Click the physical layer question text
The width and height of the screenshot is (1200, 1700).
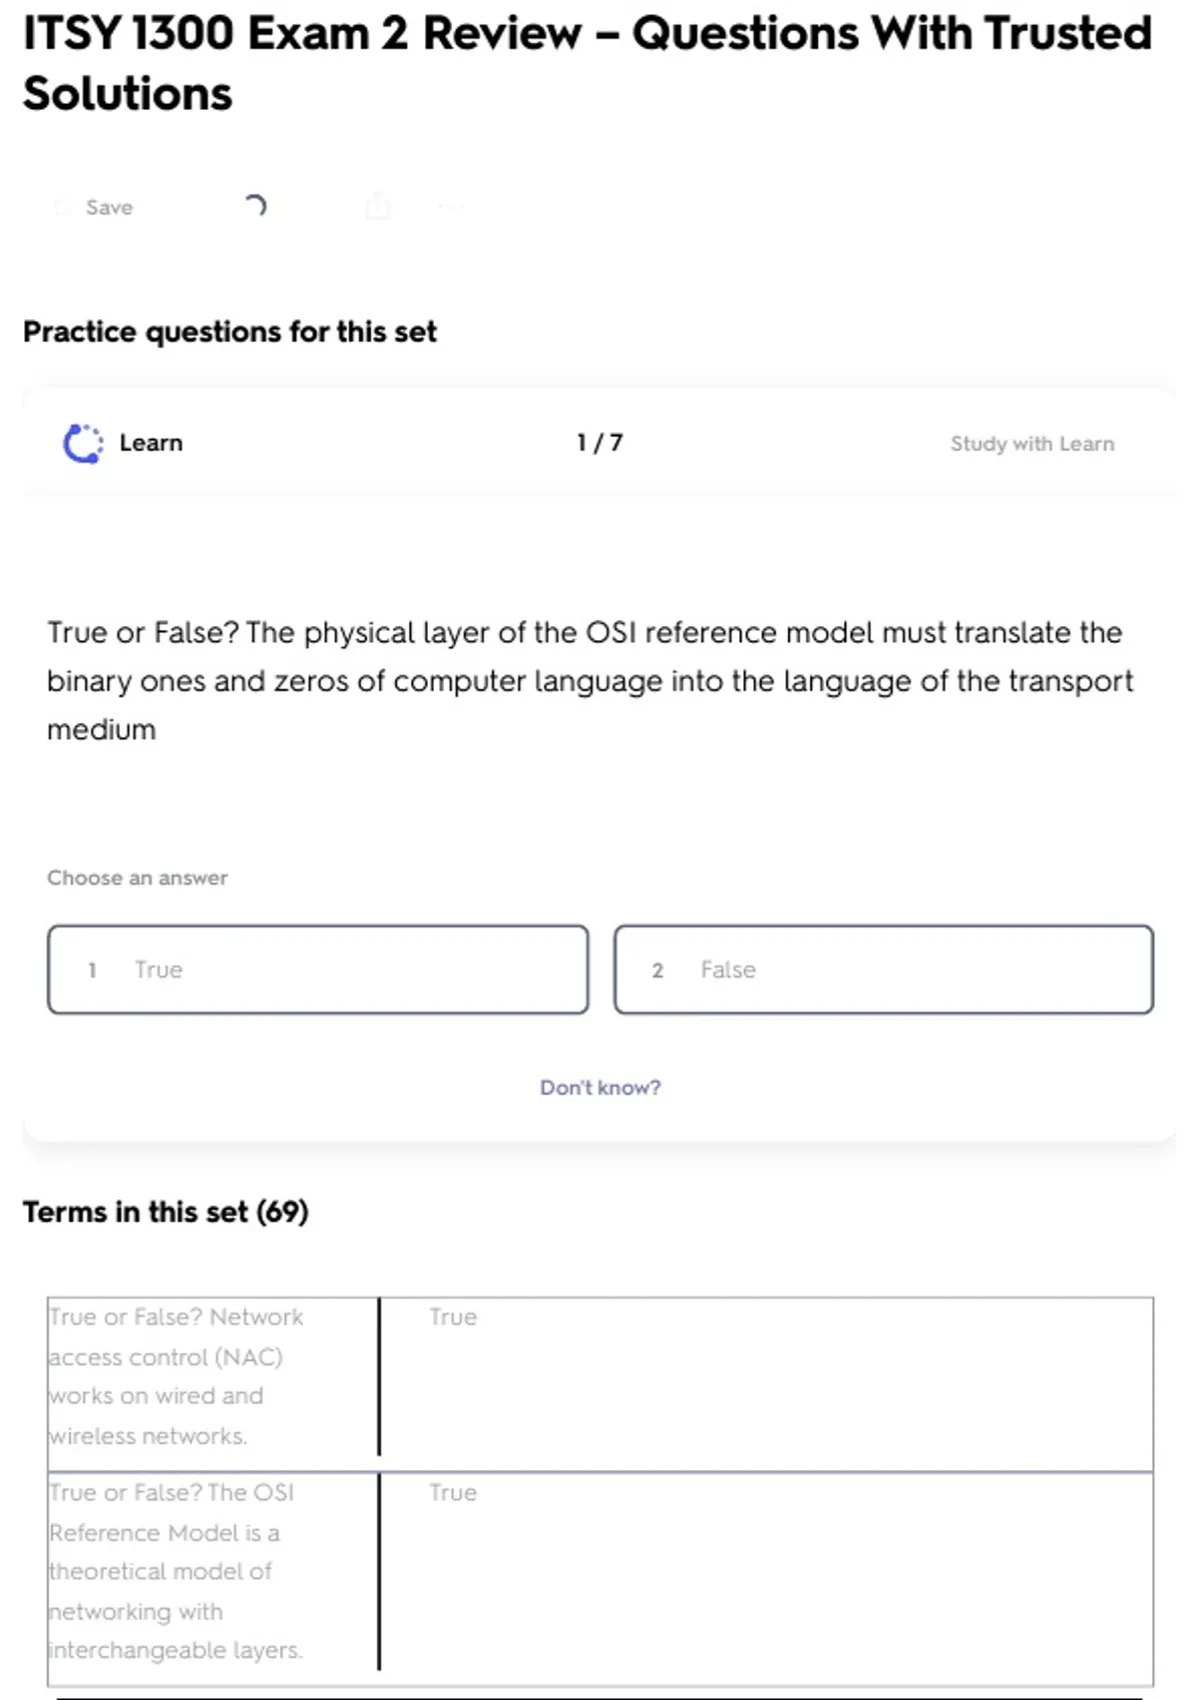590,681
